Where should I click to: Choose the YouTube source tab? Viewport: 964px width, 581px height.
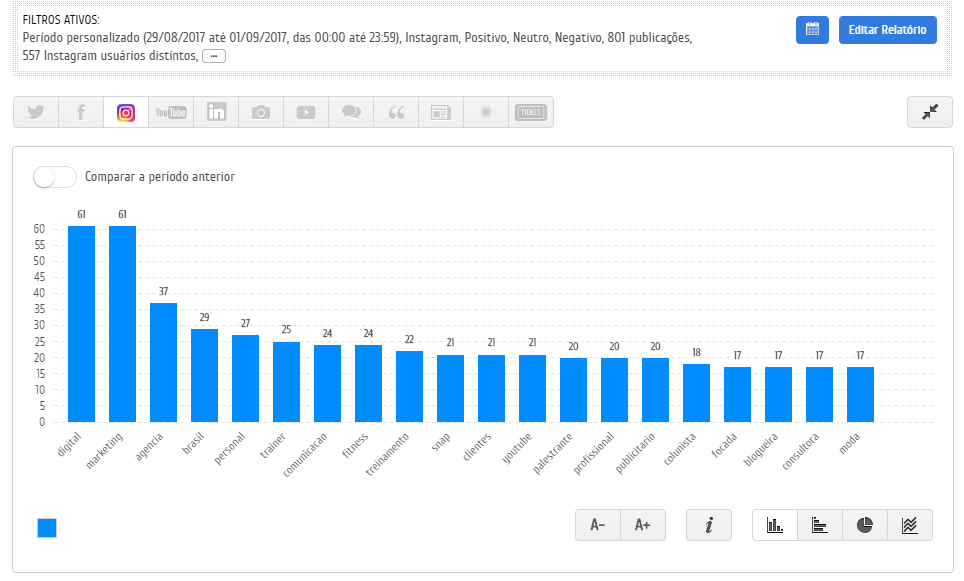(171, 112)
